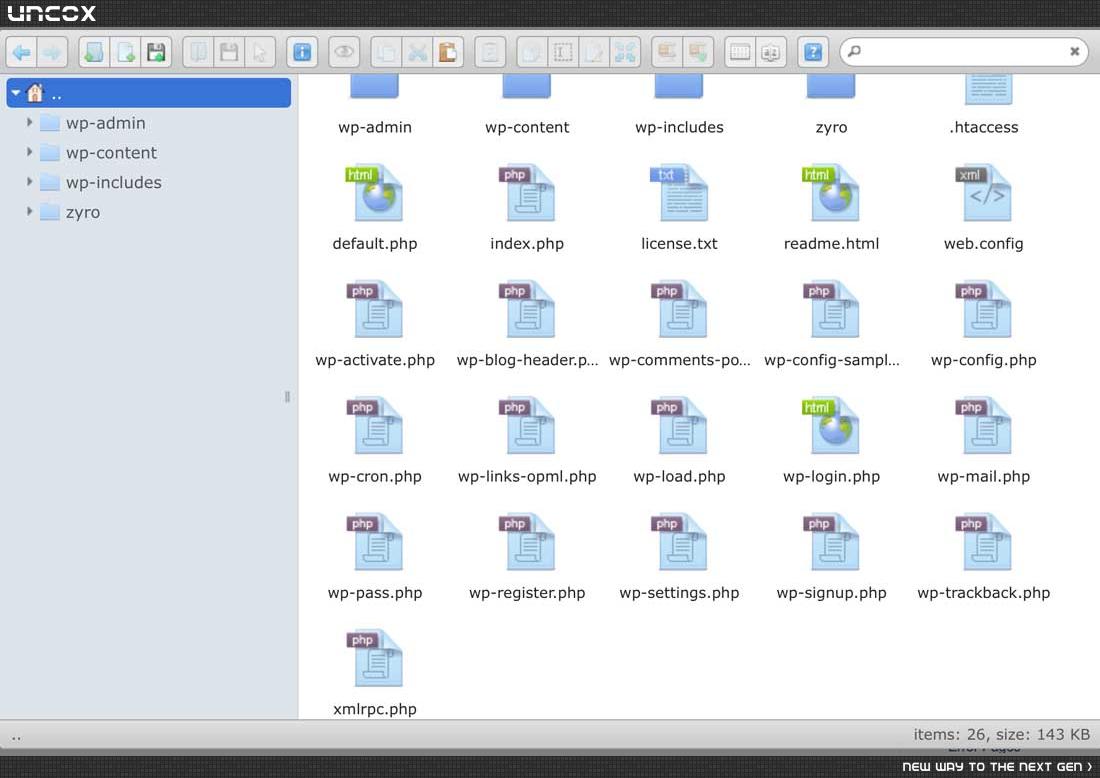Click the items: 26 size status text
1100x778 pixels.
point(1002,735)
